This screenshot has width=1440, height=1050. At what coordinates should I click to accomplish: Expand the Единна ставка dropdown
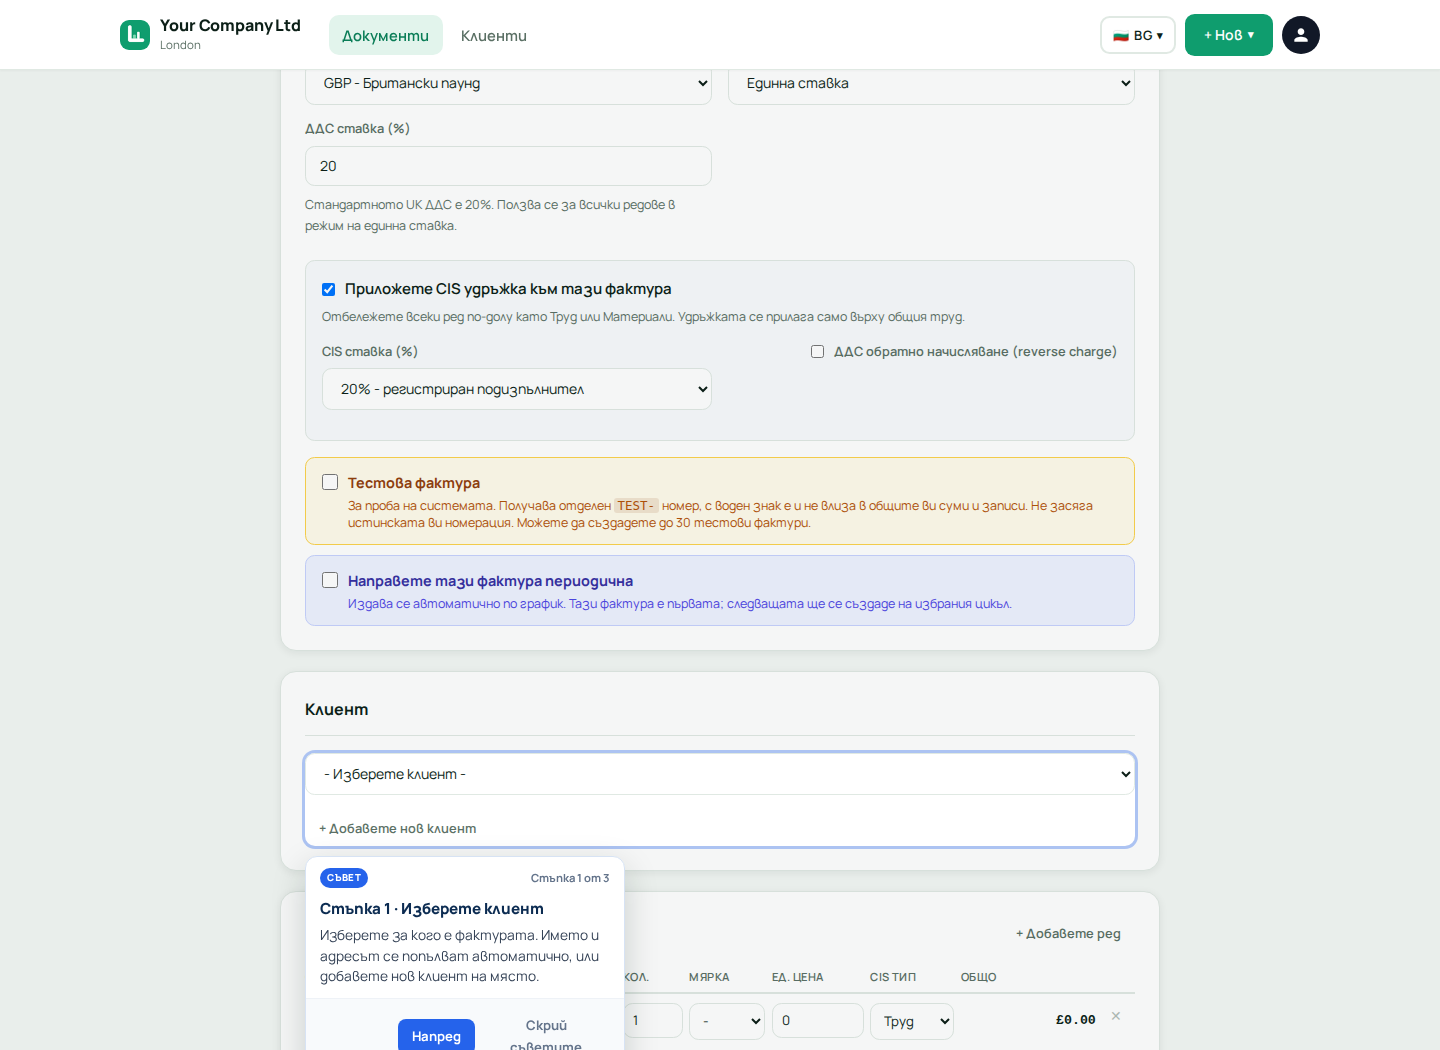tap(931, 84)
